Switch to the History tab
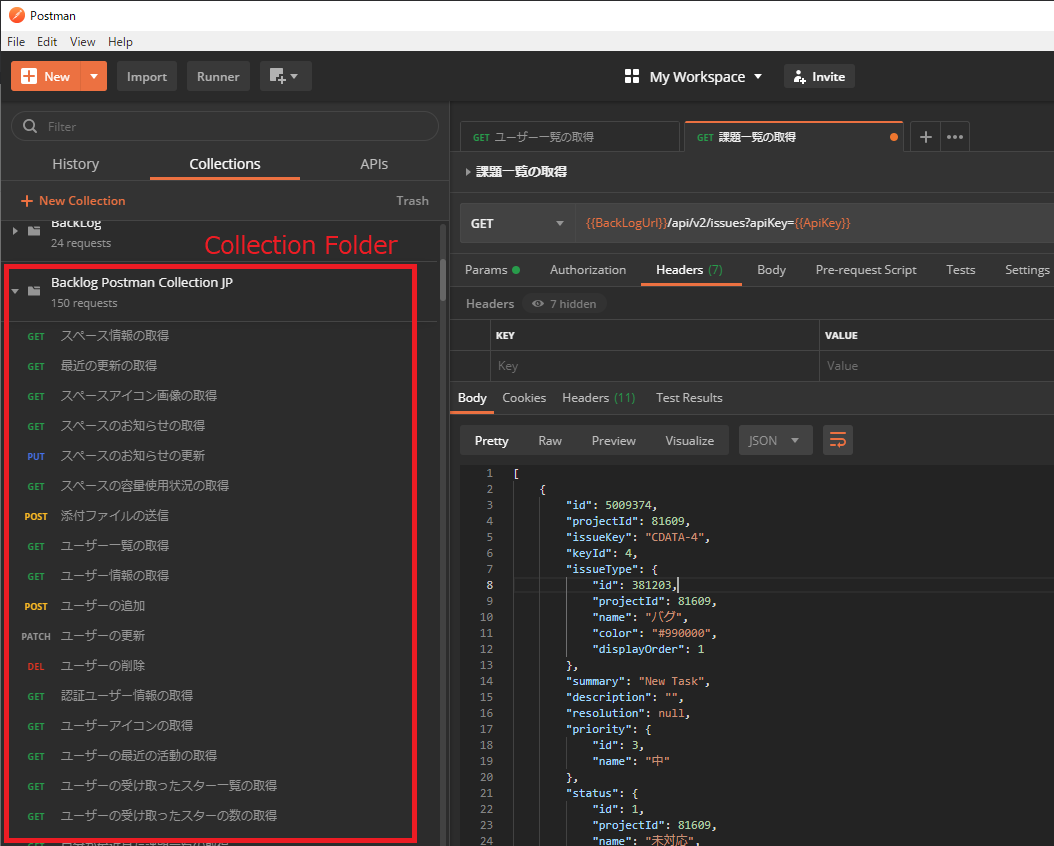Viewport: 1054px width, 846px height. (75, 164)
